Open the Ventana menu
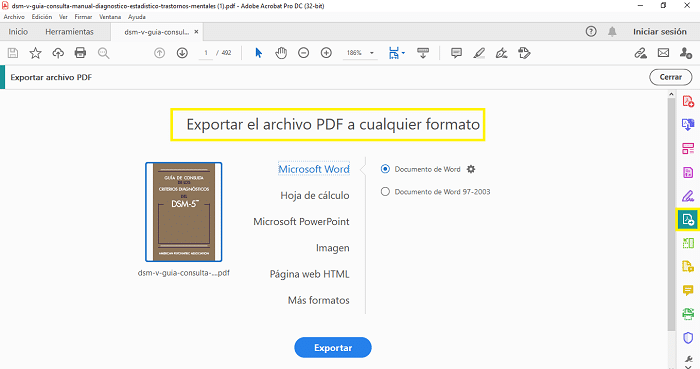 (x=110, y=17)
